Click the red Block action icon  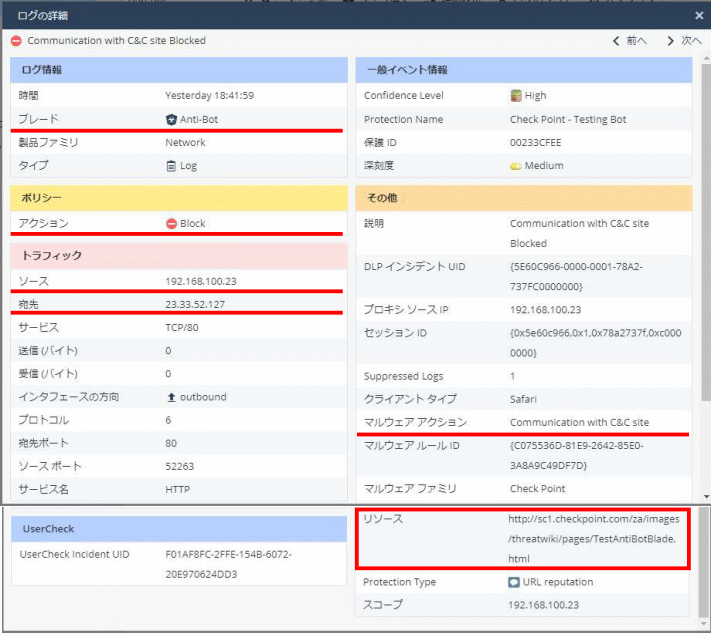(x=171, y=224)
